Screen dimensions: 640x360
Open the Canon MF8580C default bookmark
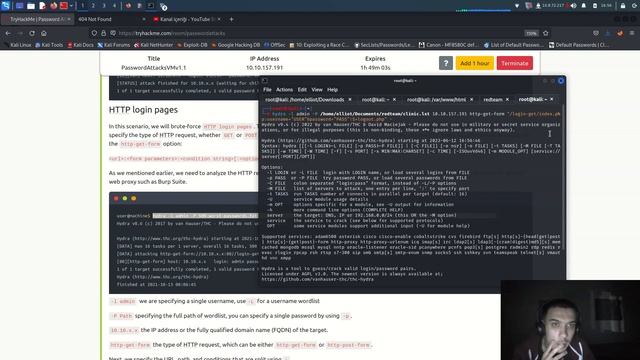point(448,45)
